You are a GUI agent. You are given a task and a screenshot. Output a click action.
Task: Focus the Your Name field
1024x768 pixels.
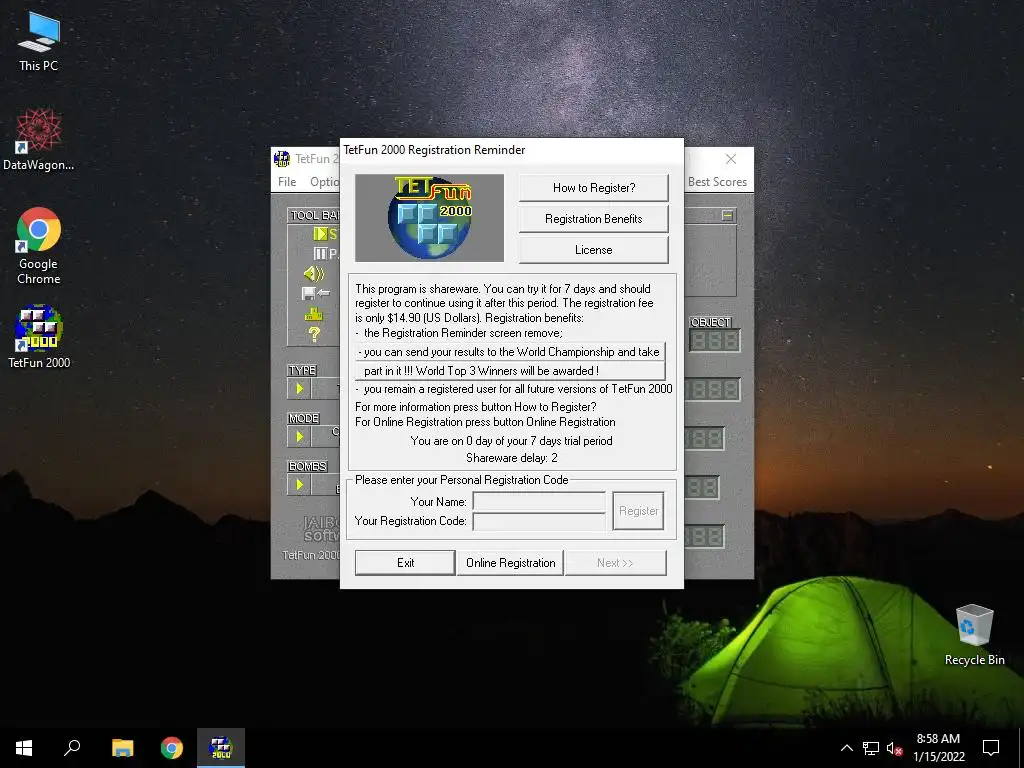tap(539, 502)
